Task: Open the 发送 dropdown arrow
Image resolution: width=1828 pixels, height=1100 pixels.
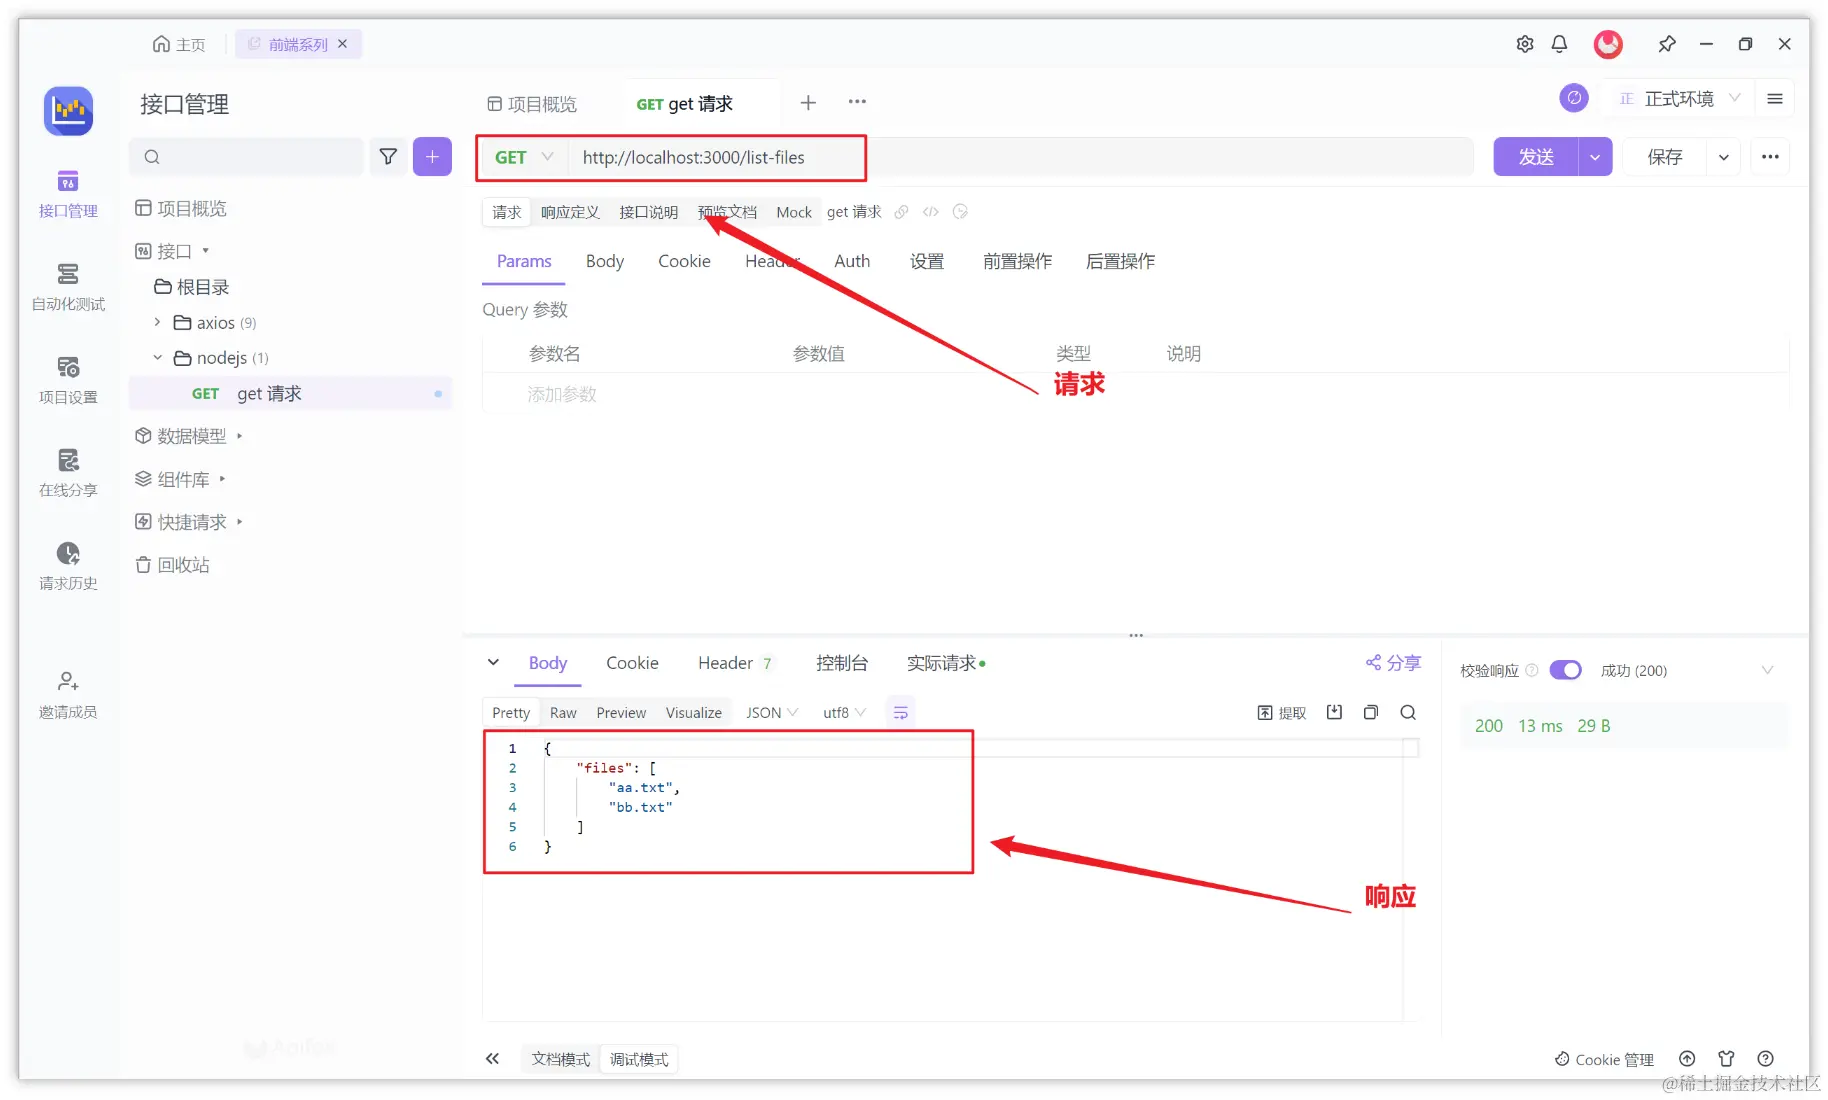Action: pos(1595,157)
